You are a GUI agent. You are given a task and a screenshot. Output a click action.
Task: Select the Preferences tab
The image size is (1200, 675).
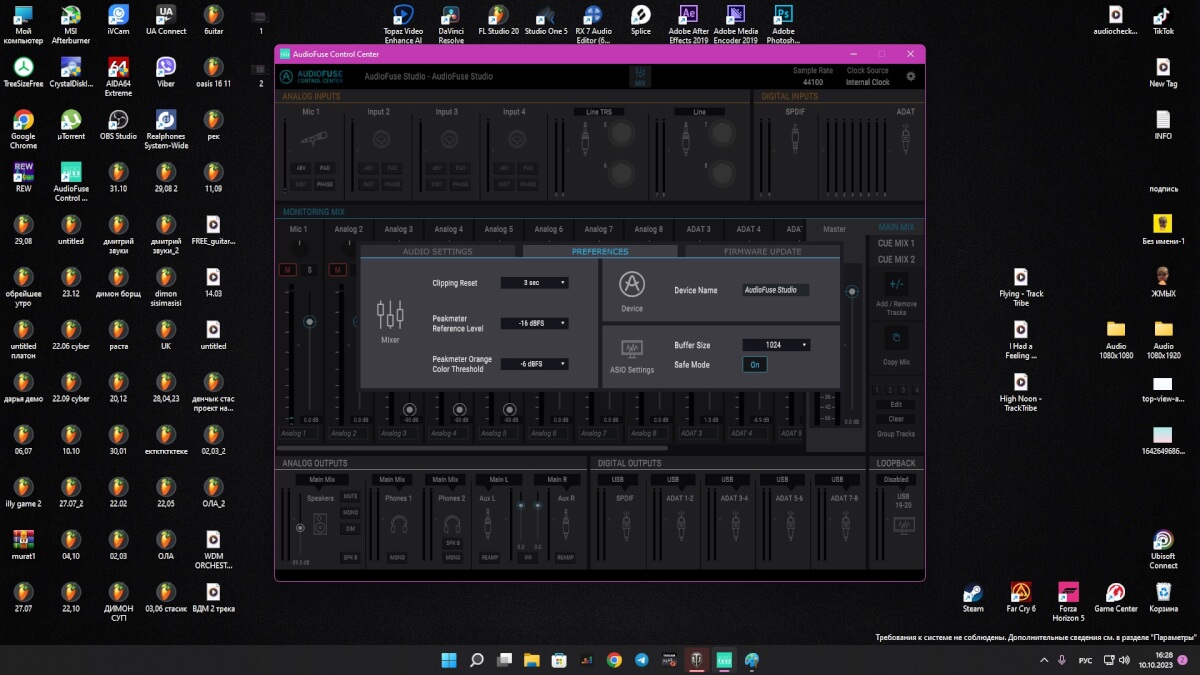click(600, 252)
